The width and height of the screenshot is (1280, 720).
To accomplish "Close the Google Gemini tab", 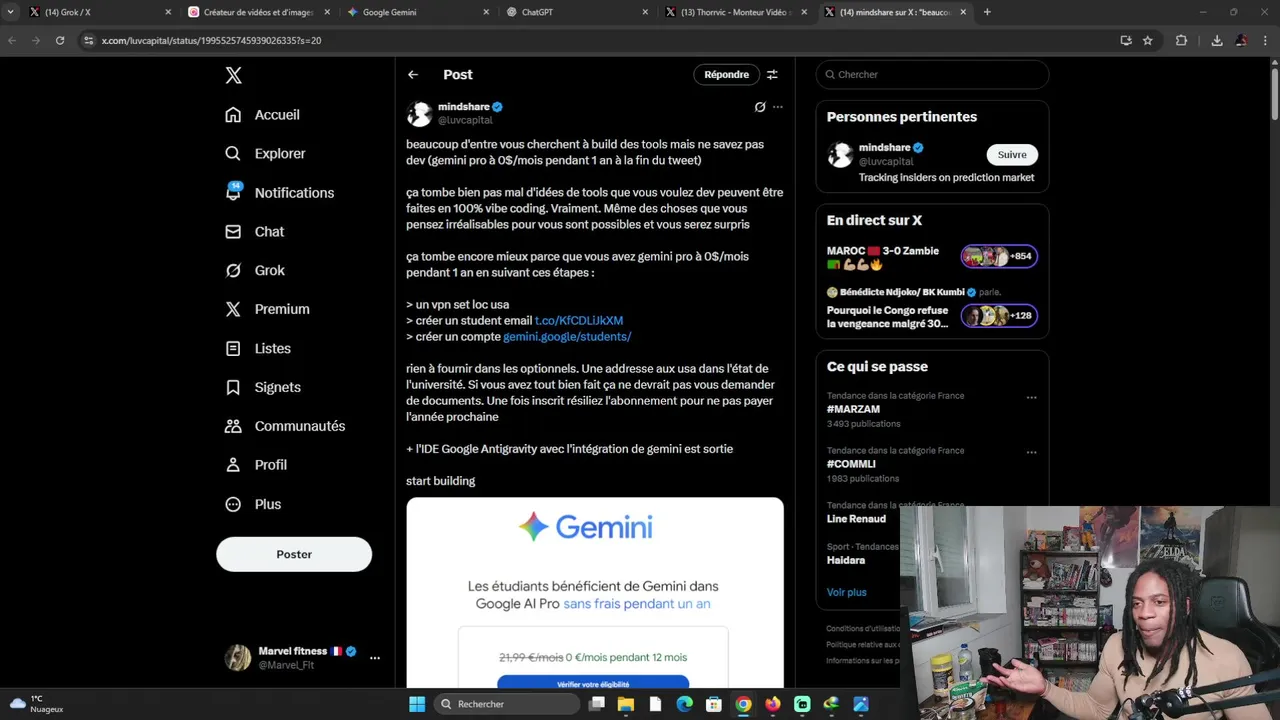I will click(486, 12).
